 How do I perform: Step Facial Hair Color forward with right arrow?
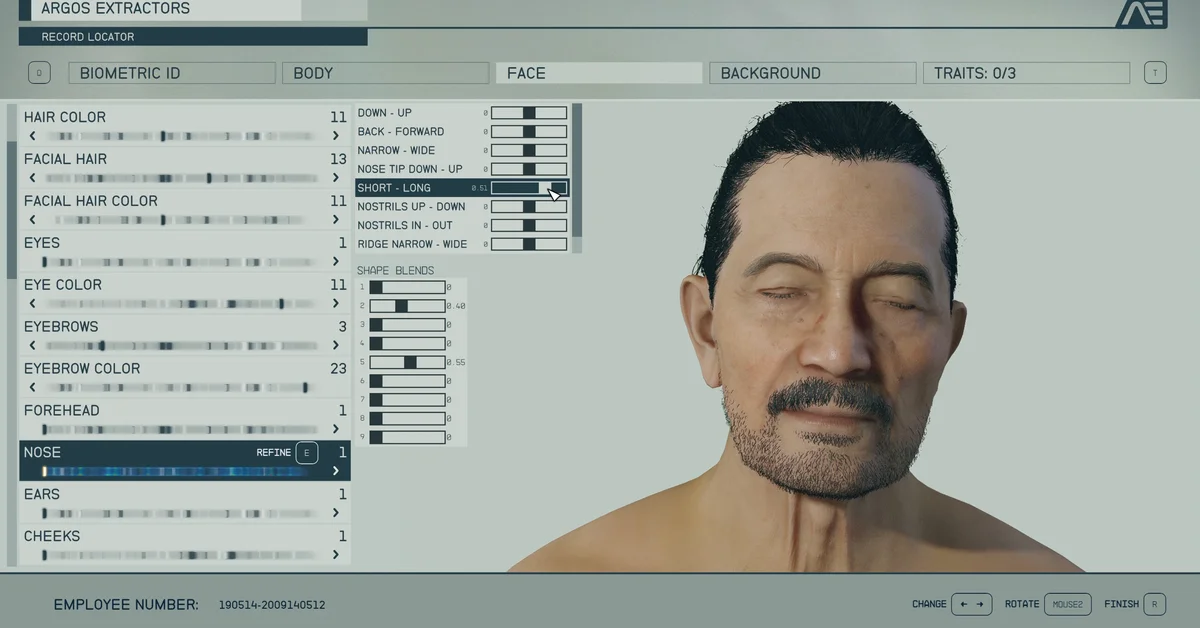336,220
